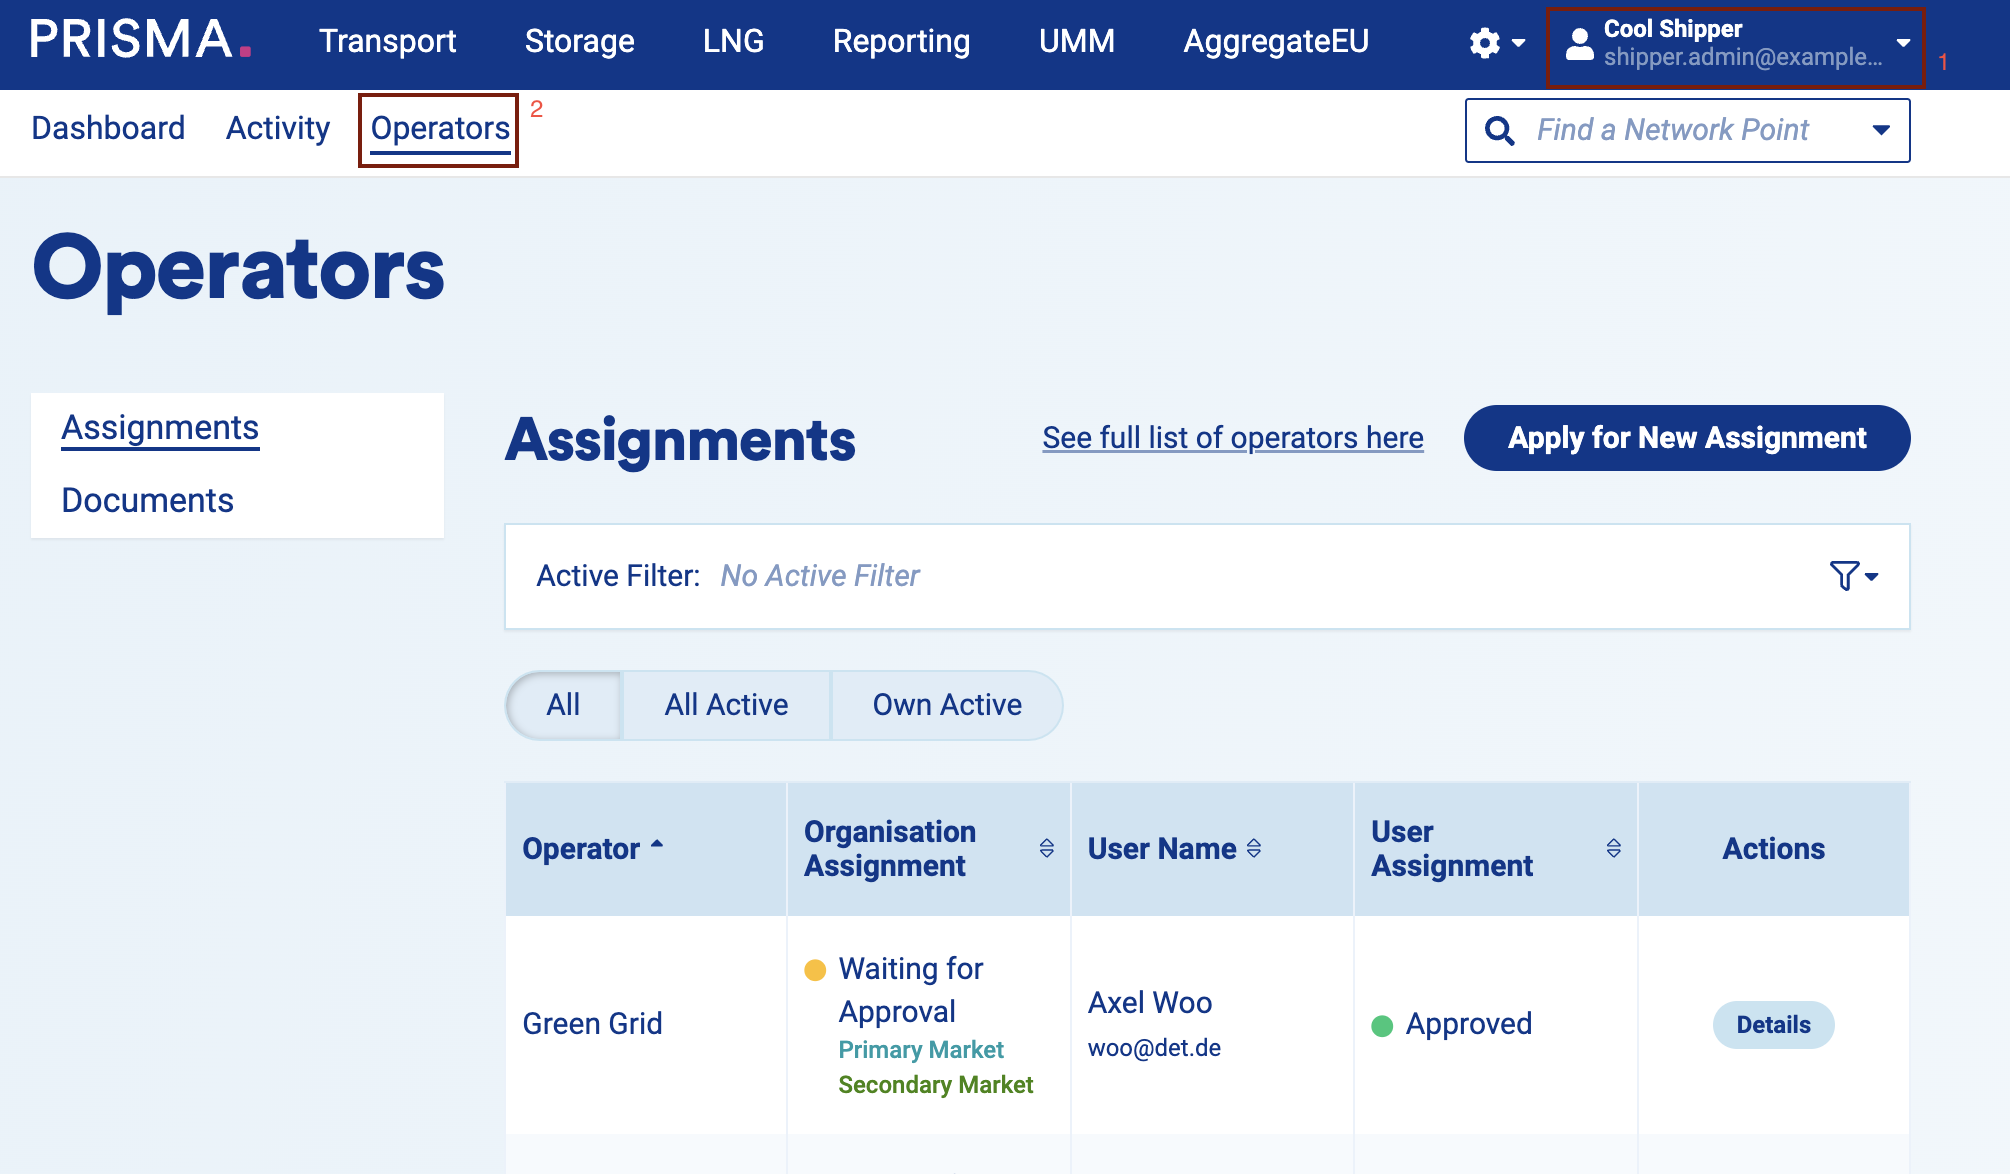
Task: Click the PRISMA logo
Action: pos(140,41)
